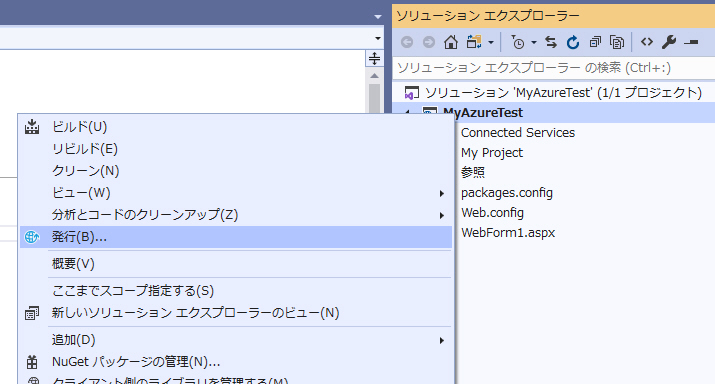Collapse all items using the stacked squares icon

click(x=595, y=42)
